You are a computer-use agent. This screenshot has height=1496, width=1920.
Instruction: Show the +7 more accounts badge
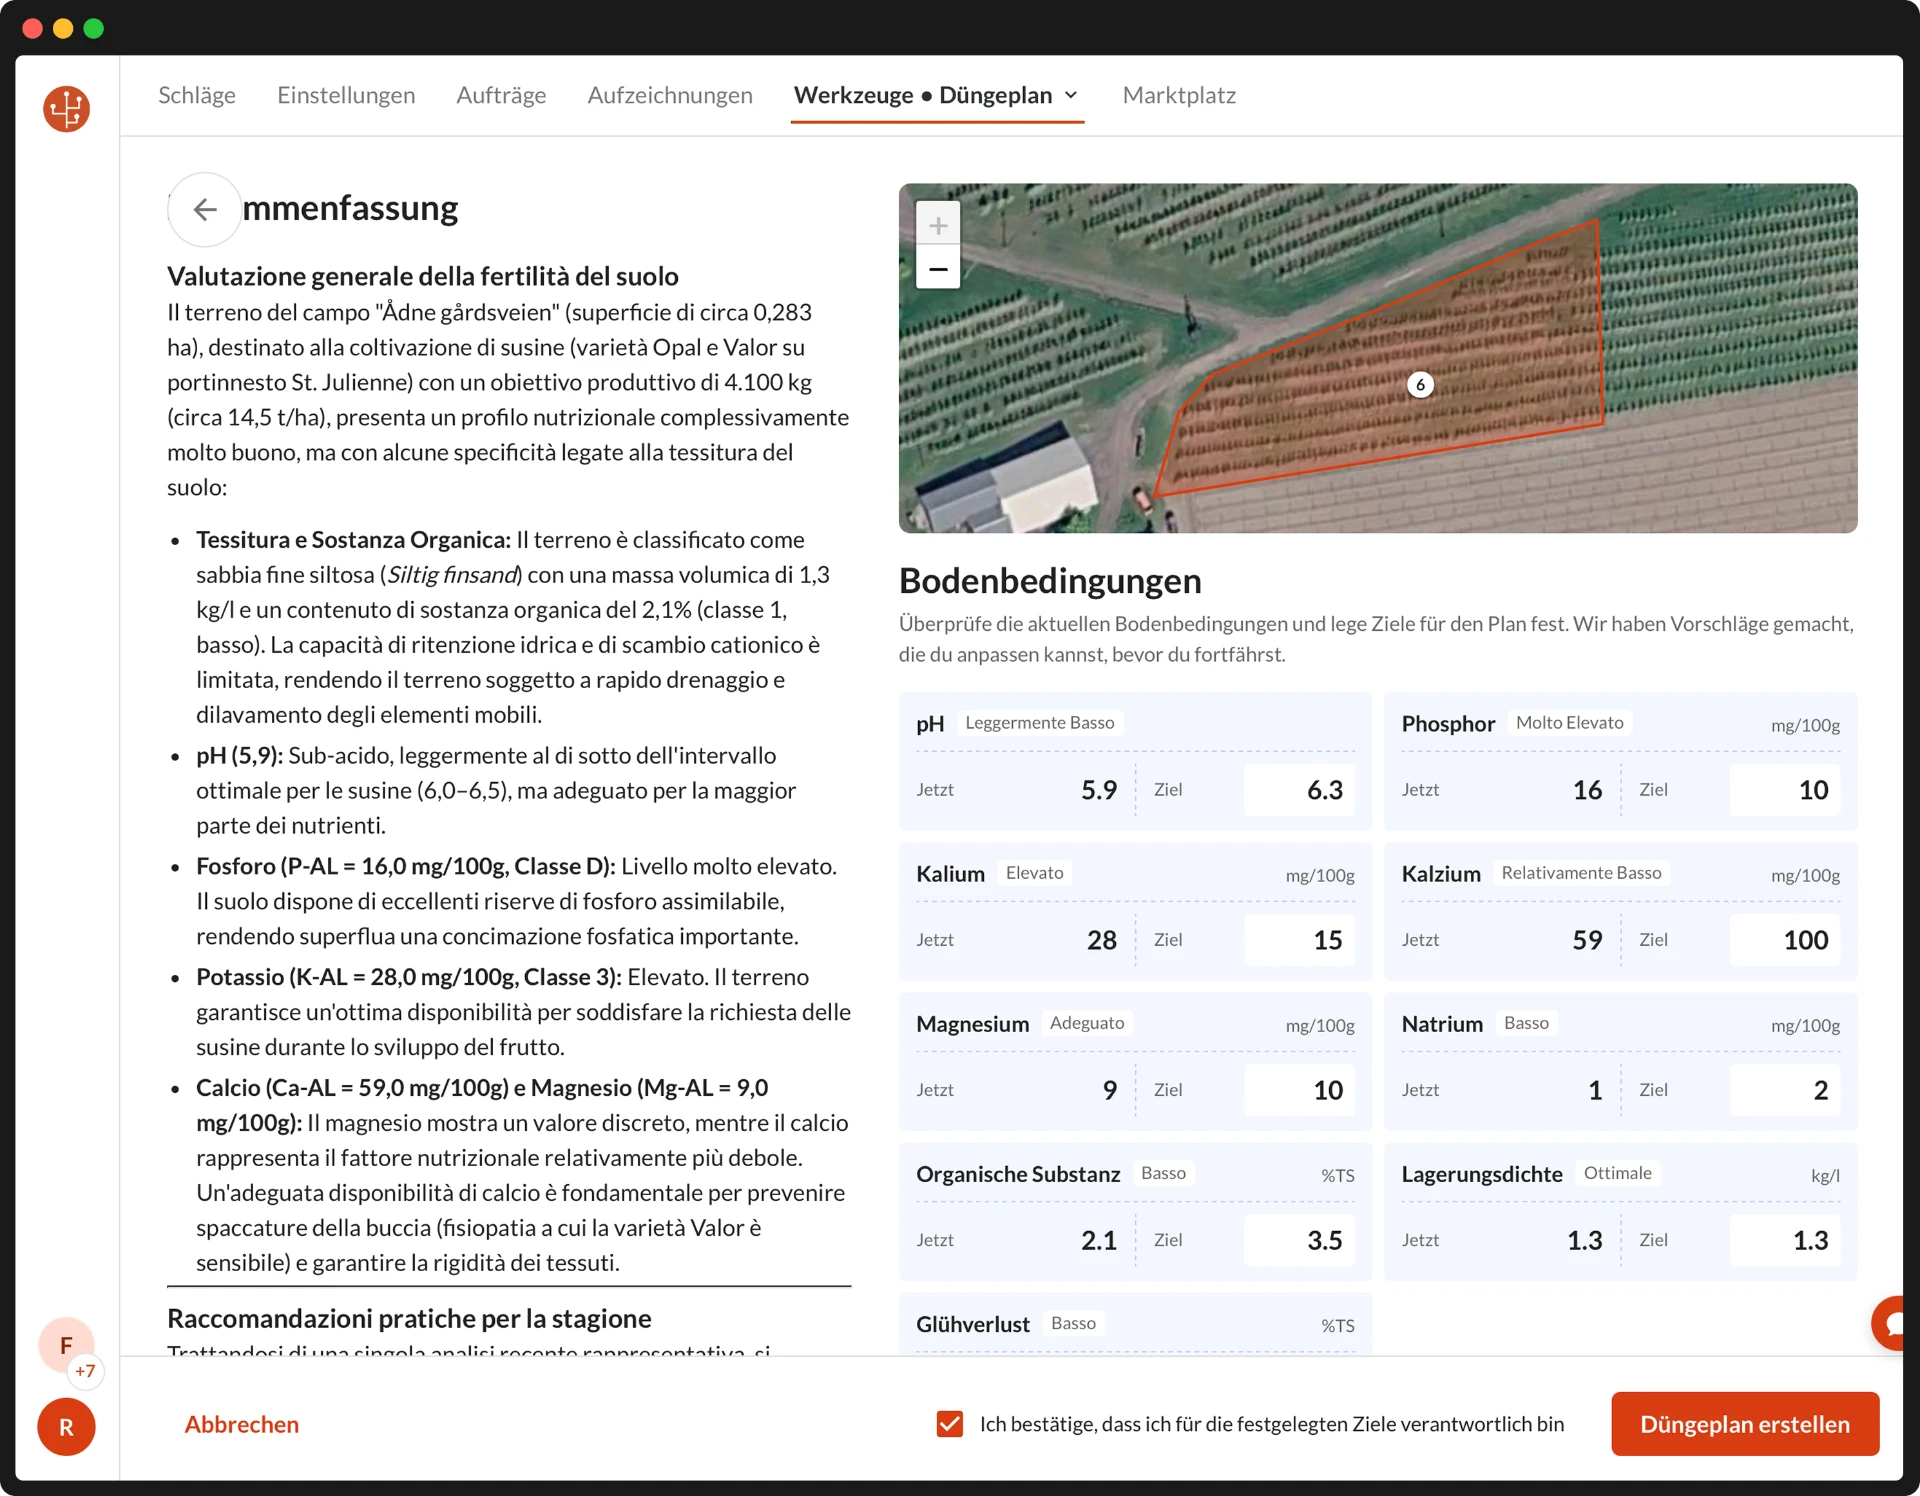tap(85, 1371)
